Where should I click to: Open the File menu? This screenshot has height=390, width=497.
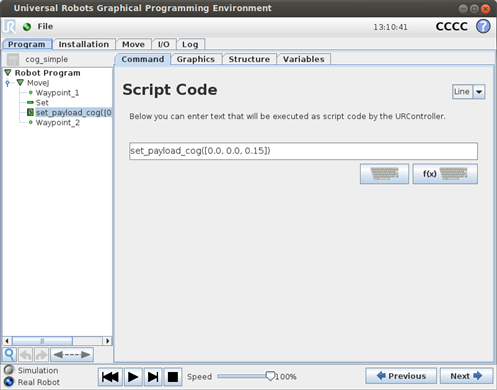[x=45, y=26]
